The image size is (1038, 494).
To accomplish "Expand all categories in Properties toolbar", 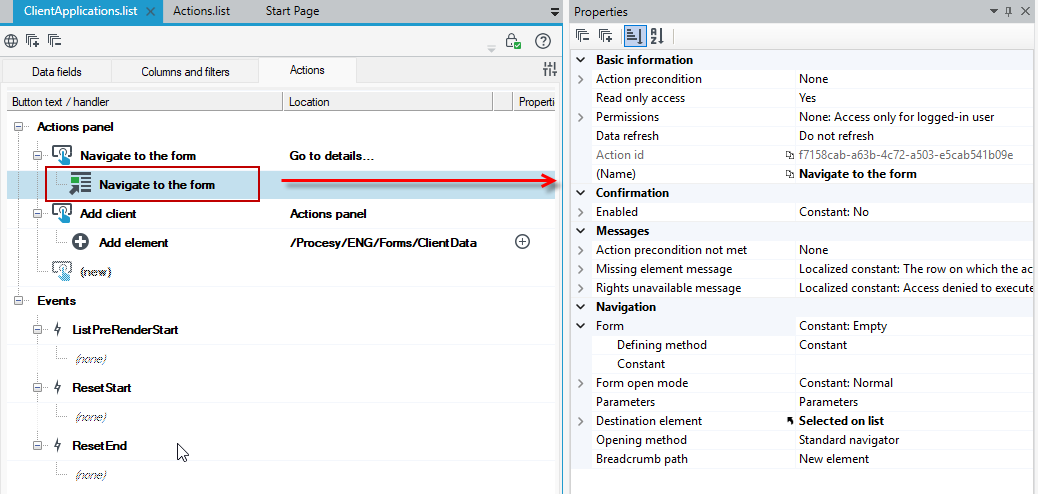I will (x=604, y=35).
